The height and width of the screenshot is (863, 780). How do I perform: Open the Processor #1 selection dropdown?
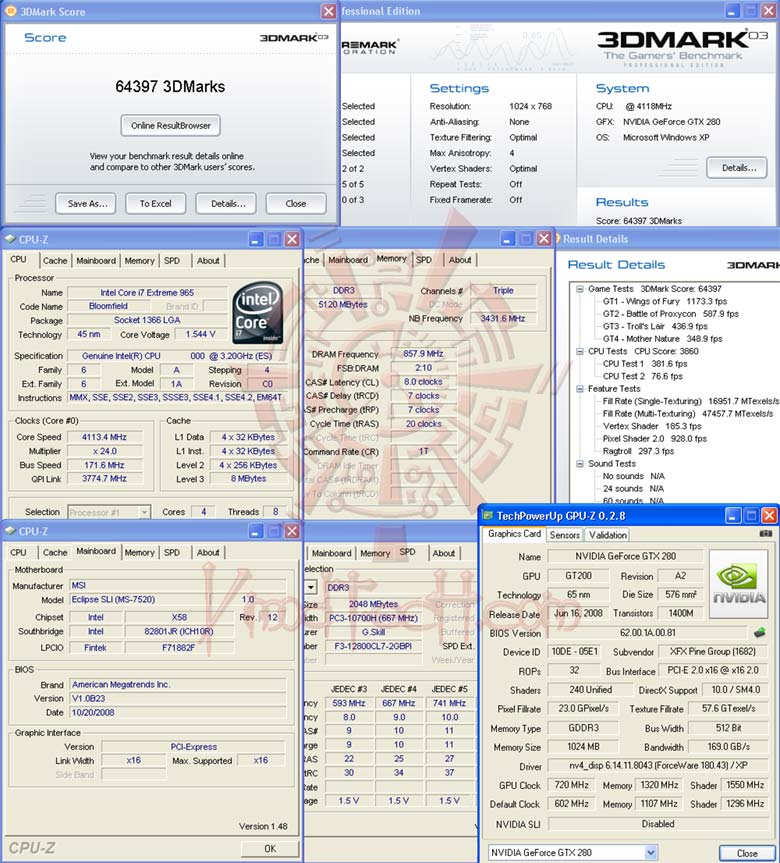144,512
